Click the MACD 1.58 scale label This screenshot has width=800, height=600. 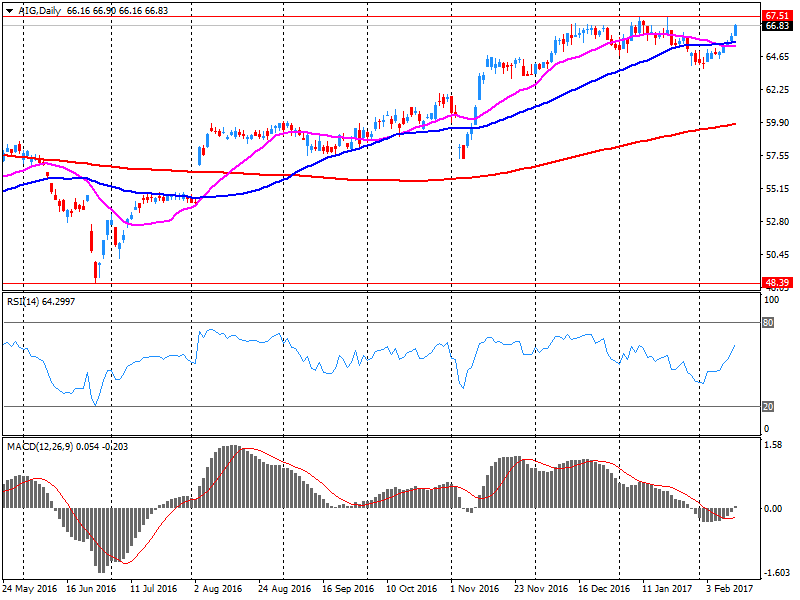click(x=773, y=445)
